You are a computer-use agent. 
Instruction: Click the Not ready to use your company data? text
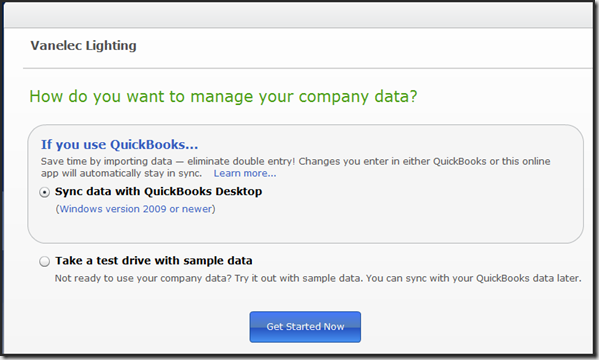(143, 278)
